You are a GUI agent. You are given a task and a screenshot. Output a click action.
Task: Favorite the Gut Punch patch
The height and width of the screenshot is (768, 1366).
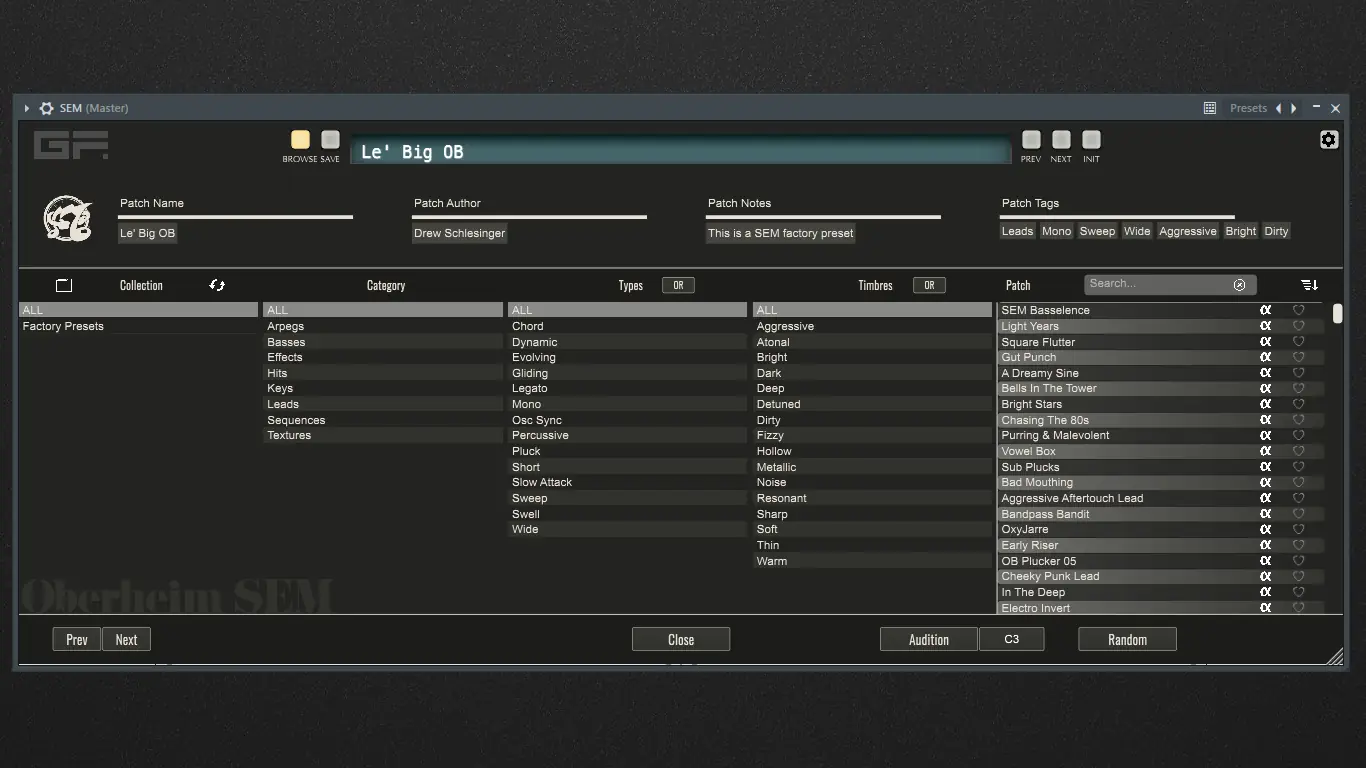1299,357
